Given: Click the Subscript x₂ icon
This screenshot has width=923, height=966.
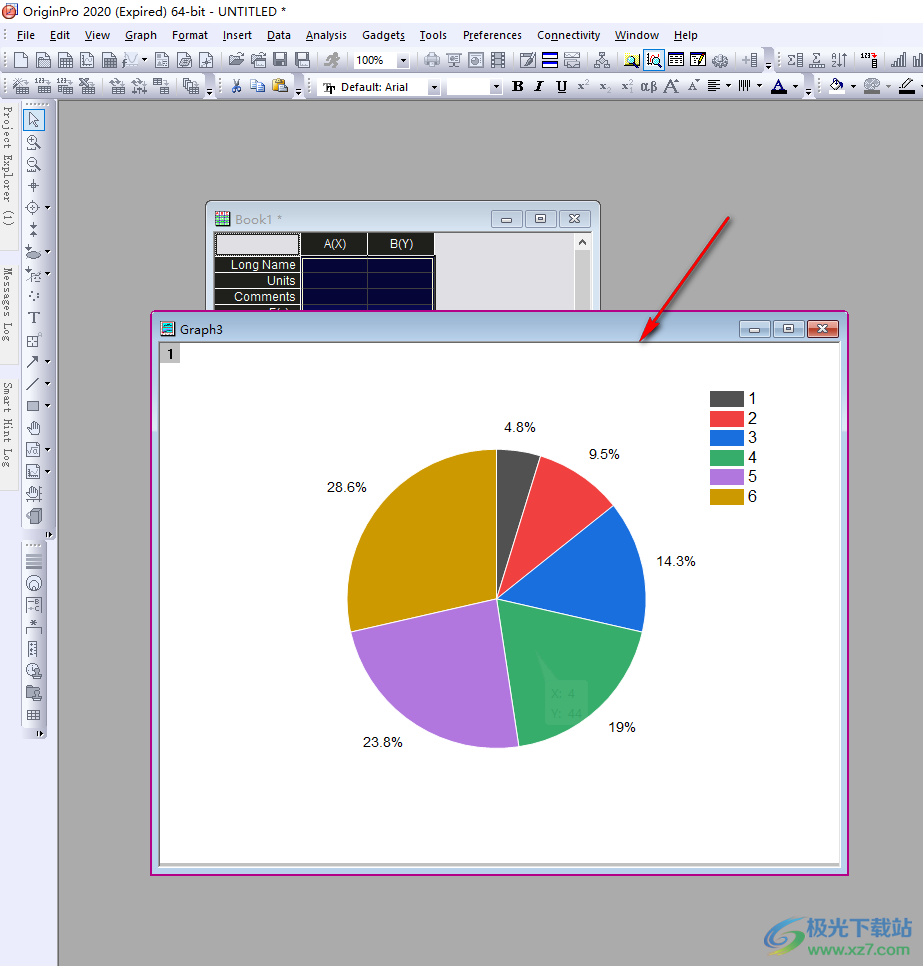Looking at the screenshot, I should [605, 86].
